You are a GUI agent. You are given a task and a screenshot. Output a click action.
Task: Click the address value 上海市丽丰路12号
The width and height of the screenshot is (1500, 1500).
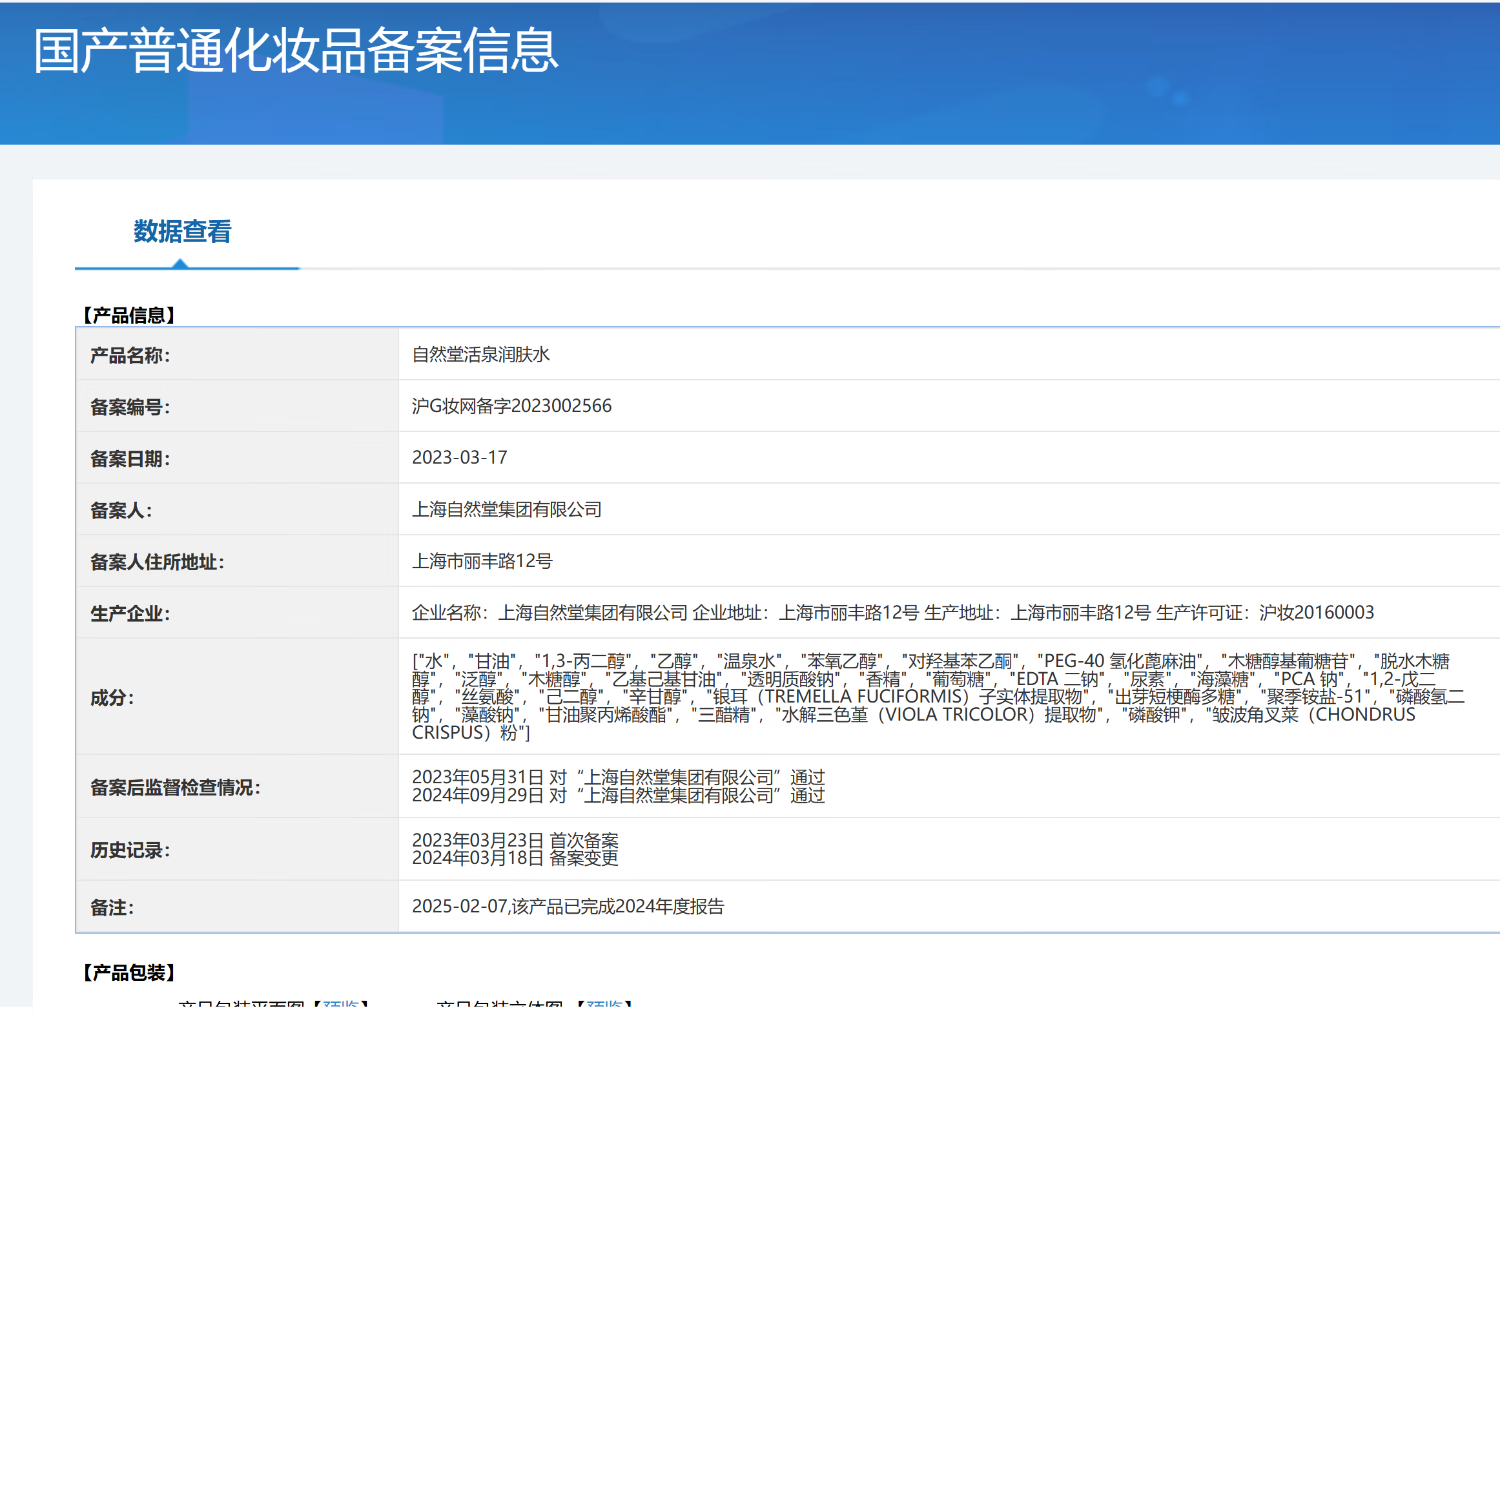click(482, 561)
